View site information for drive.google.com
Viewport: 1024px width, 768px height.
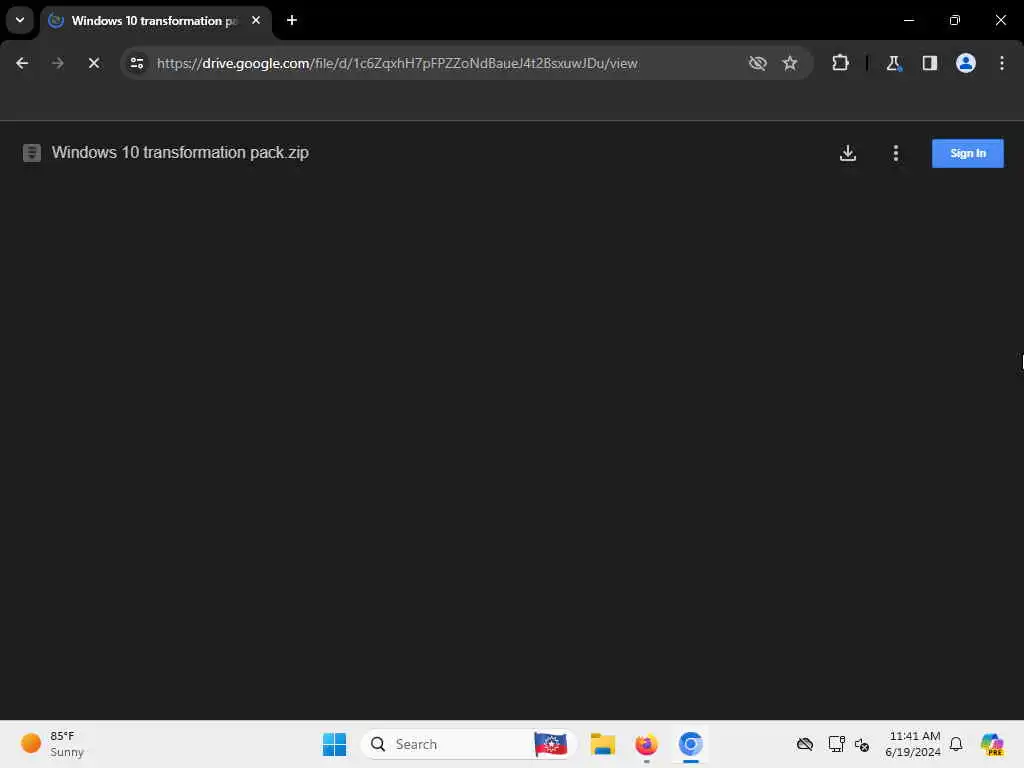[x=137, y=63]
